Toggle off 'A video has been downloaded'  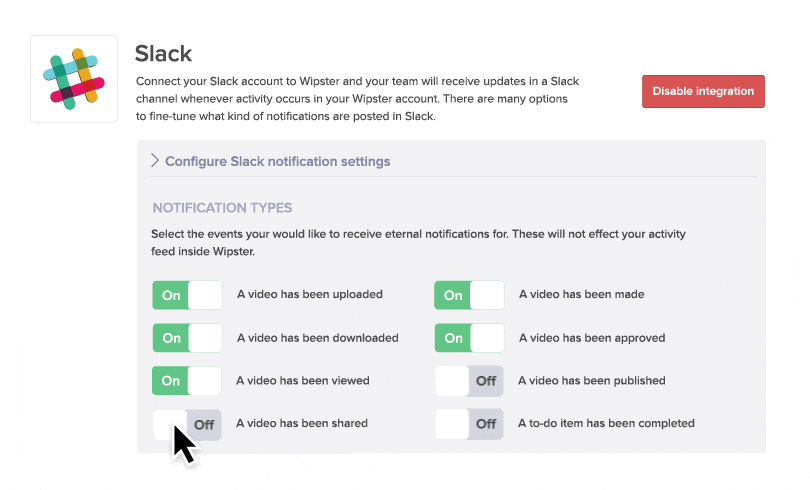(187, 338)
